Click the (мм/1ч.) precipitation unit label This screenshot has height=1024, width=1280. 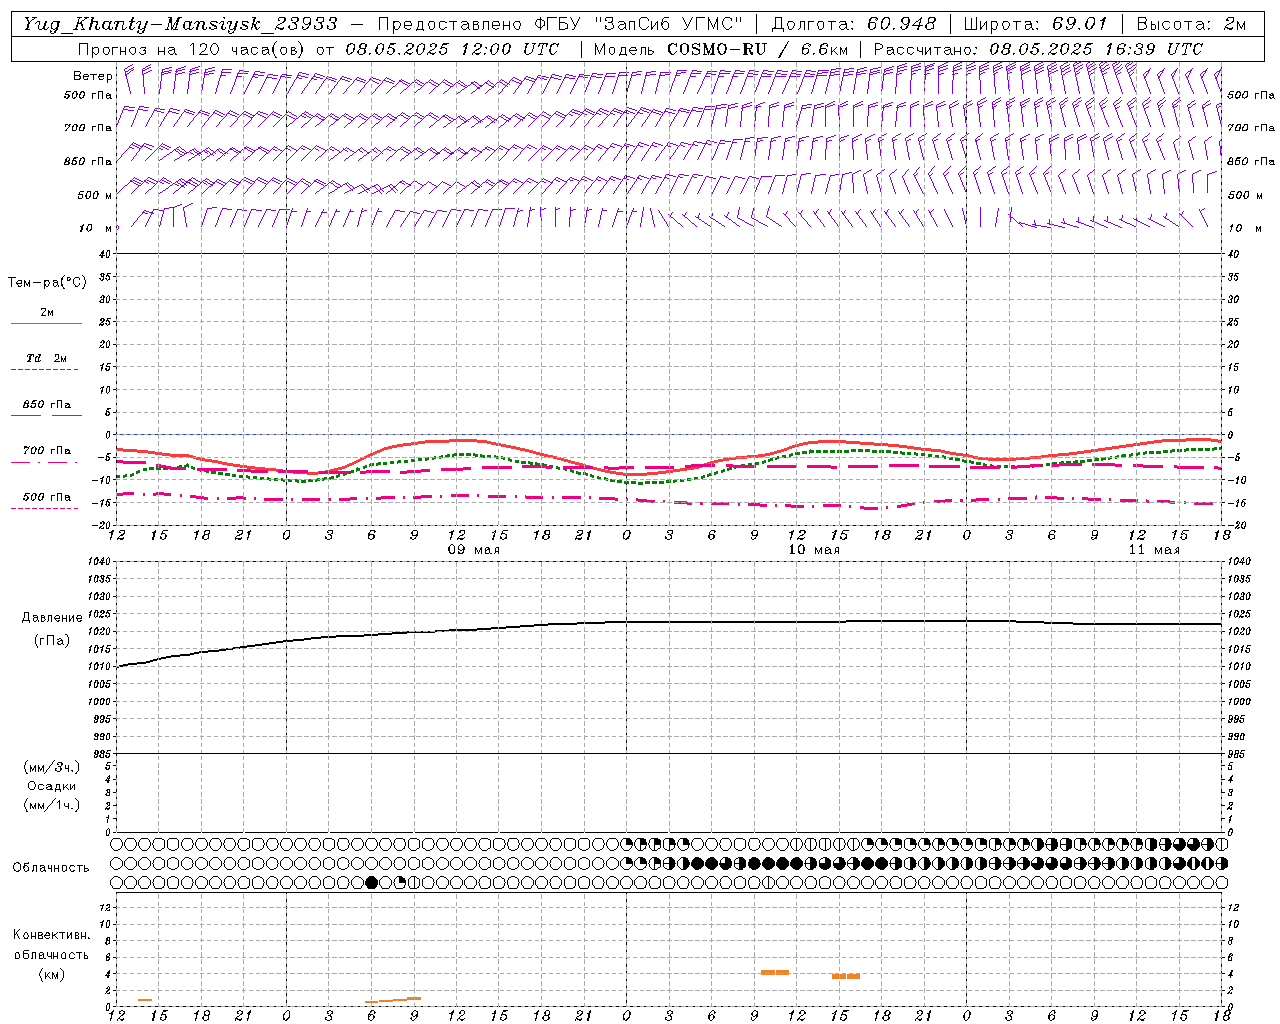[52, 805]
